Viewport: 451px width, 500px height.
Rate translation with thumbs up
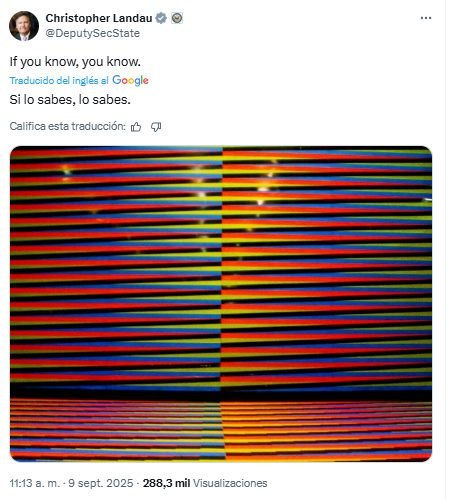point(136,127)
